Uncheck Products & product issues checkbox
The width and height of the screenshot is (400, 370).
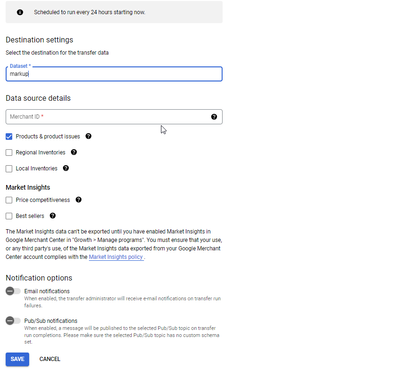pos(9,136)
